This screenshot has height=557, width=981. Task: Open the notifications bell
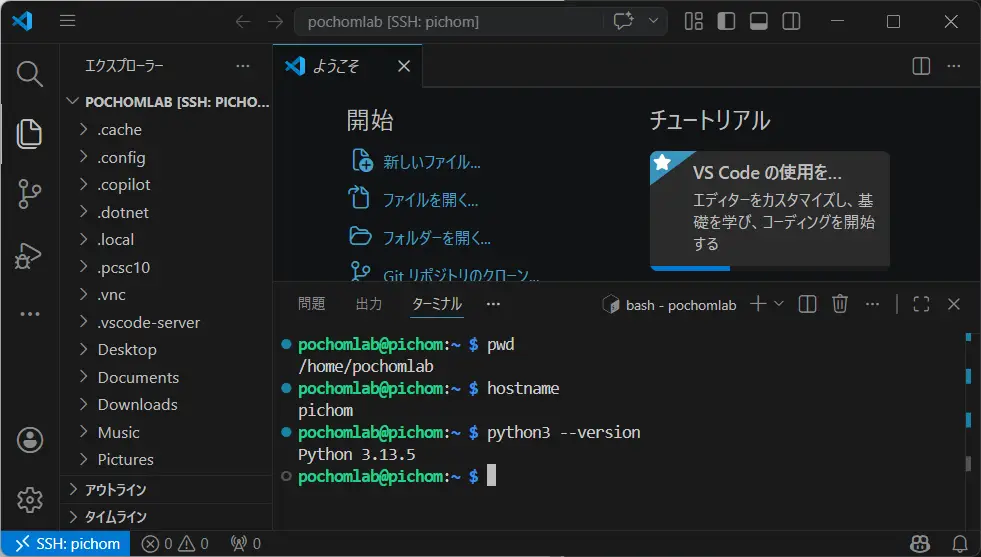tap(960, 544)
